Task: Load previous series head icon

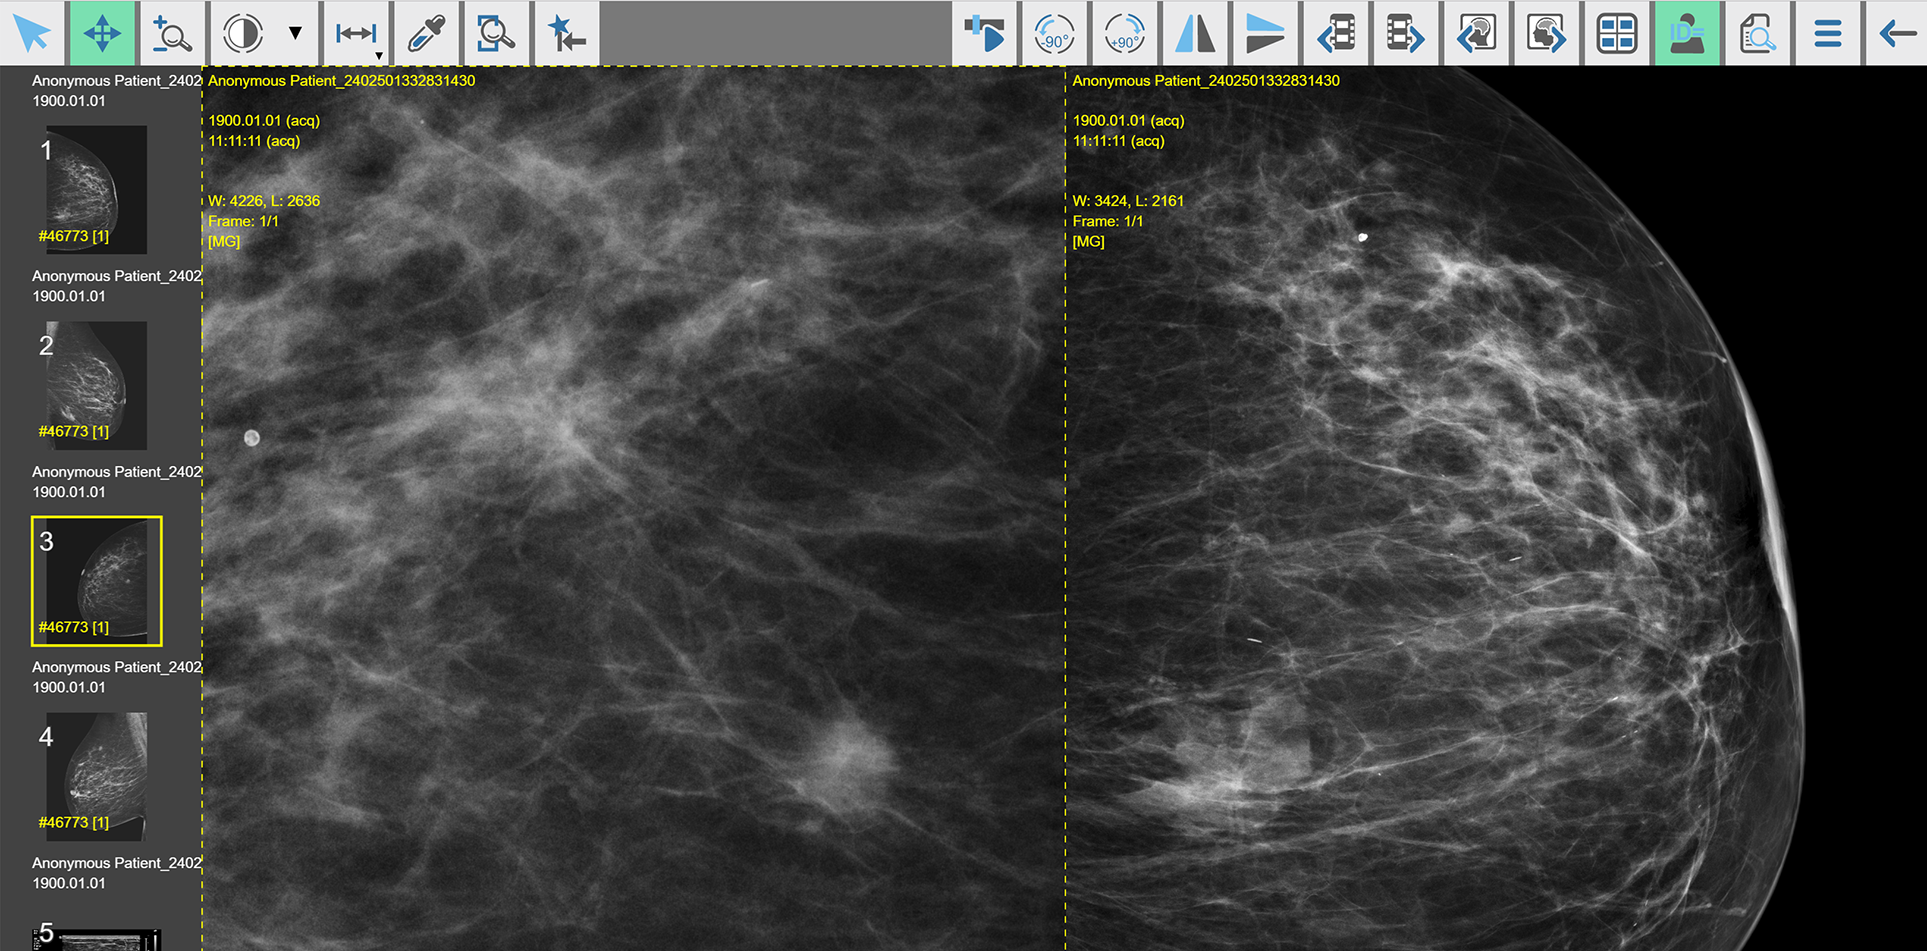Action: 1476,33
